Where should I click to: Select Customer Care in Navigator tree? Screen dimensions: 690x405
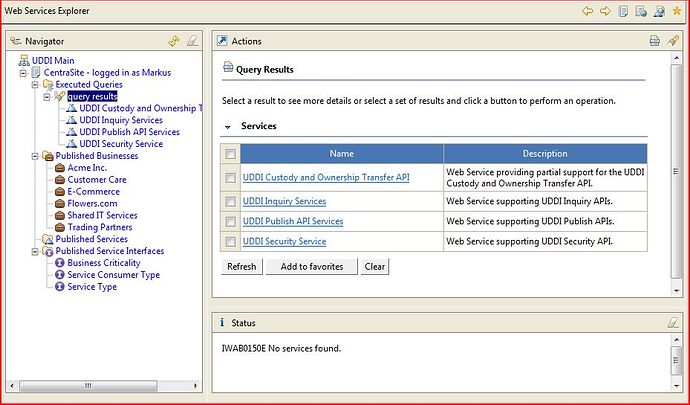pyautogui.click(x=97, y=180)
